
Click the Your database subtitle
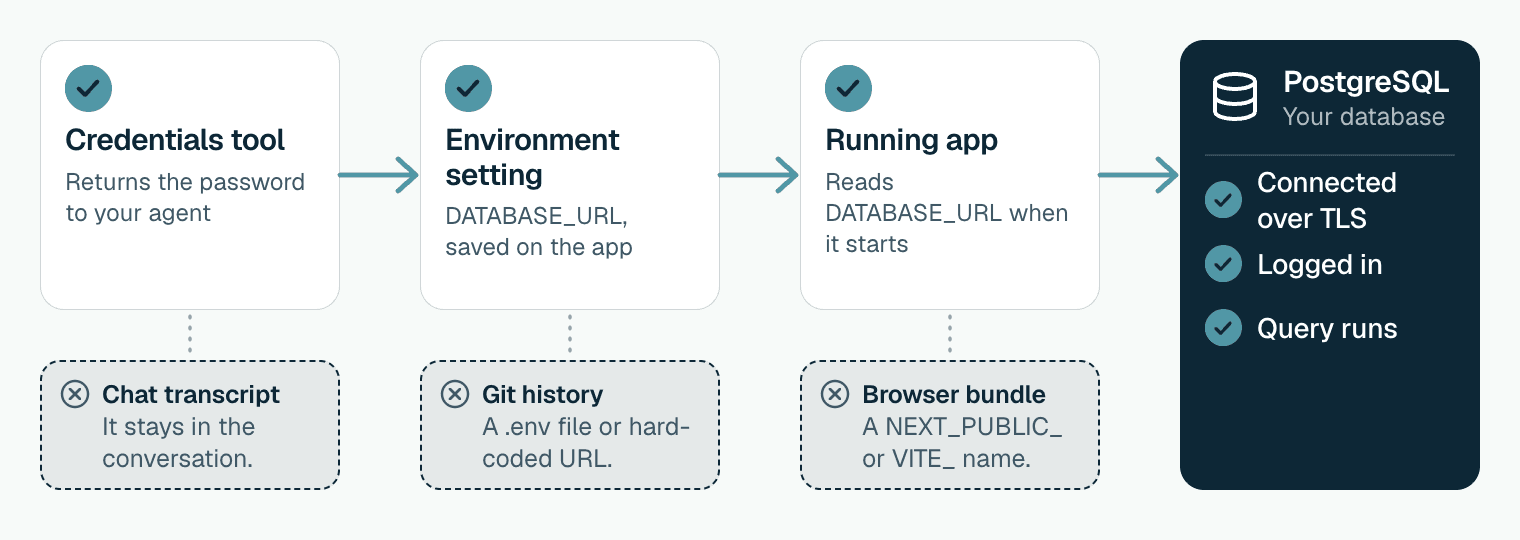(1364, 116)
